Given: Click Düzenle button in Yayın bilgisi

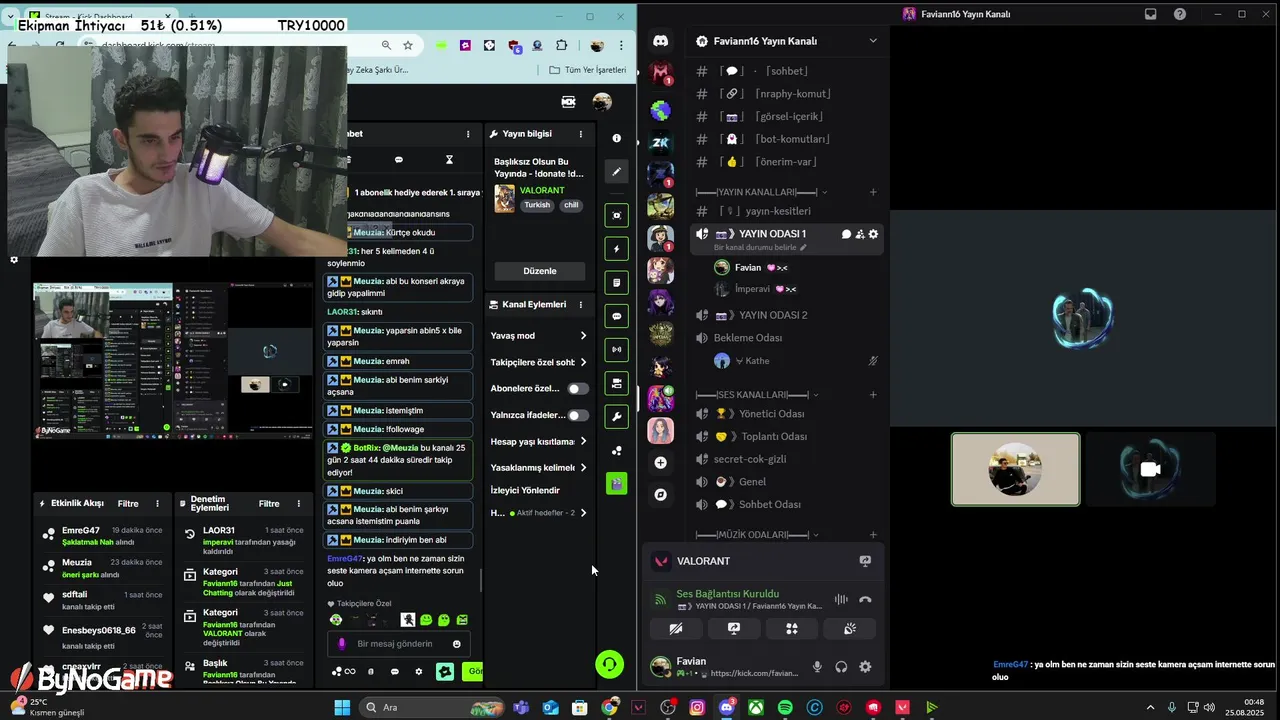Looking at the screenshot, I should coord(540,271).
